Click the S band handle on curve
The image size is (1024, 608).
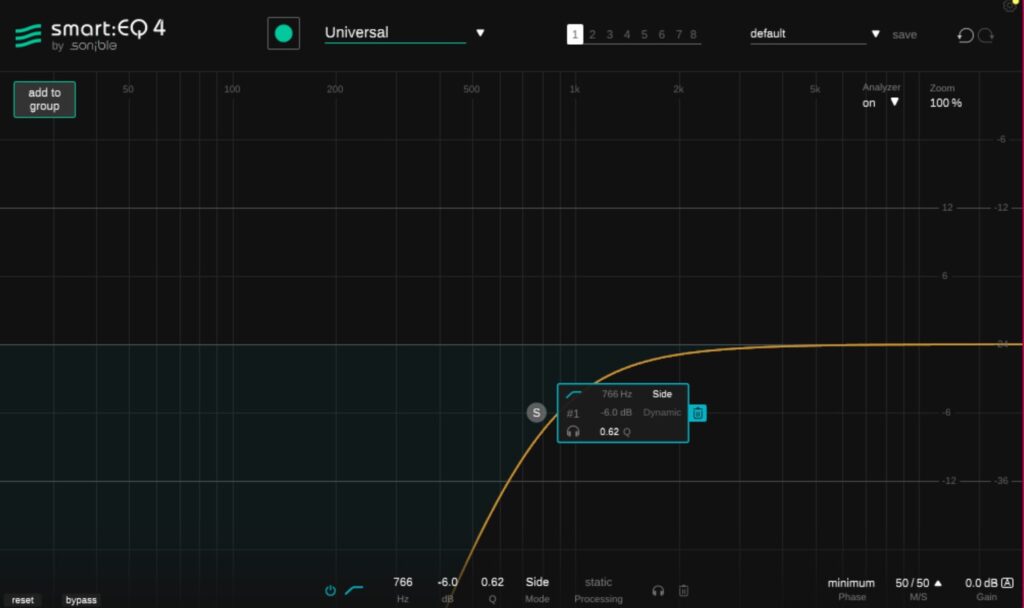click(x=537, y=413)
